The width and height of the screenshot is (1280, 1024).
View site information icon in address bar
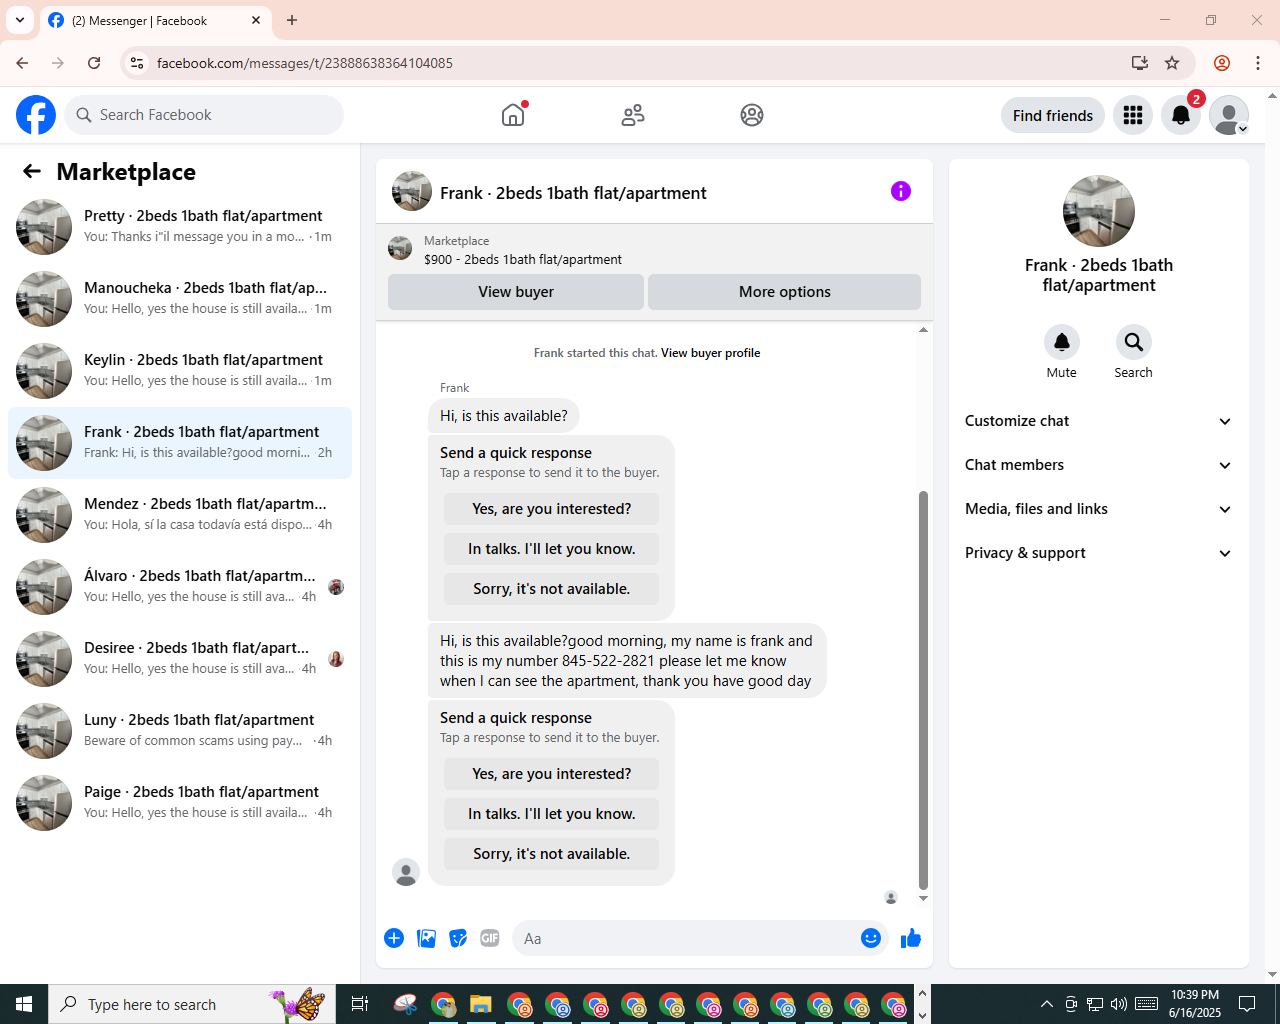coord(137,63)
